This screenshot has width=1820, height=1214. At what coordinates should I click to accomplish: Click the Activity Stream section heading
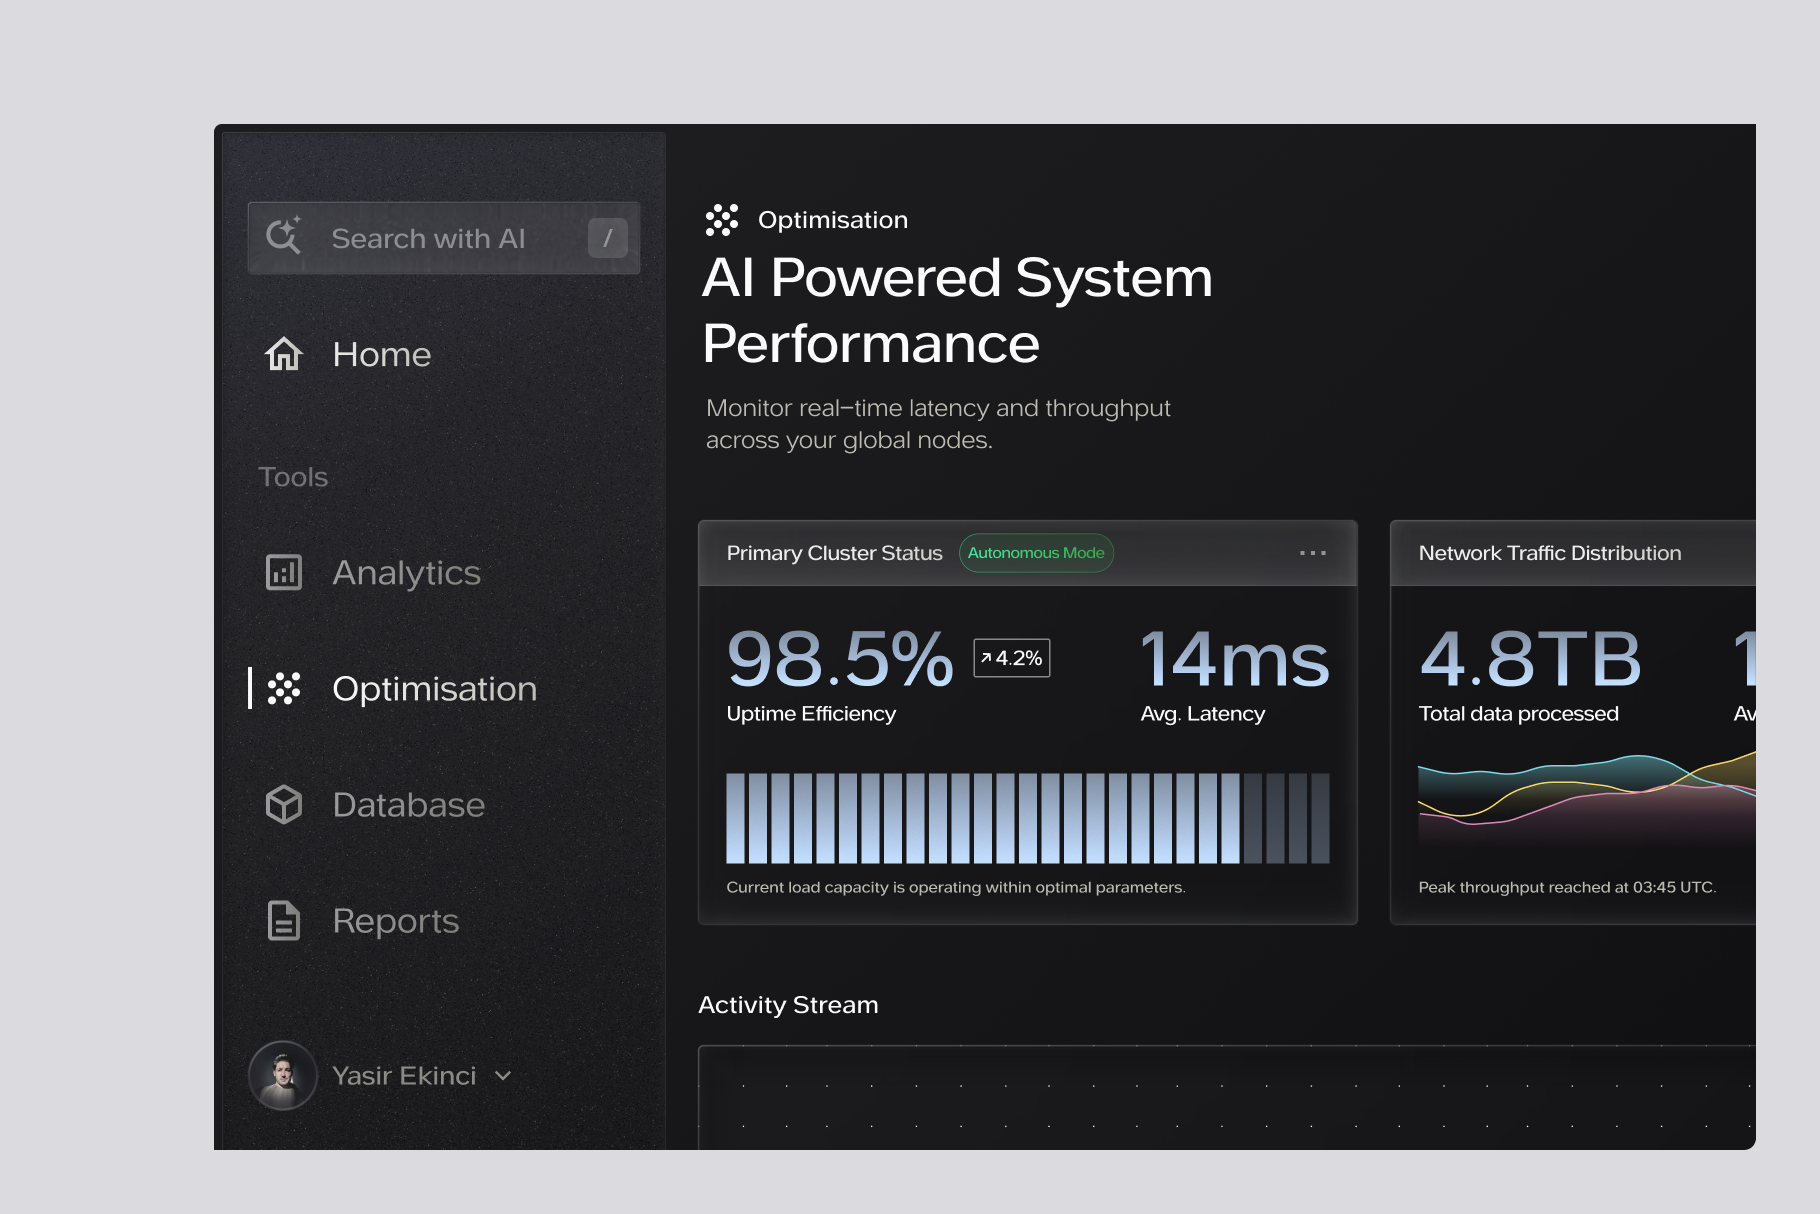[788, 1004]
